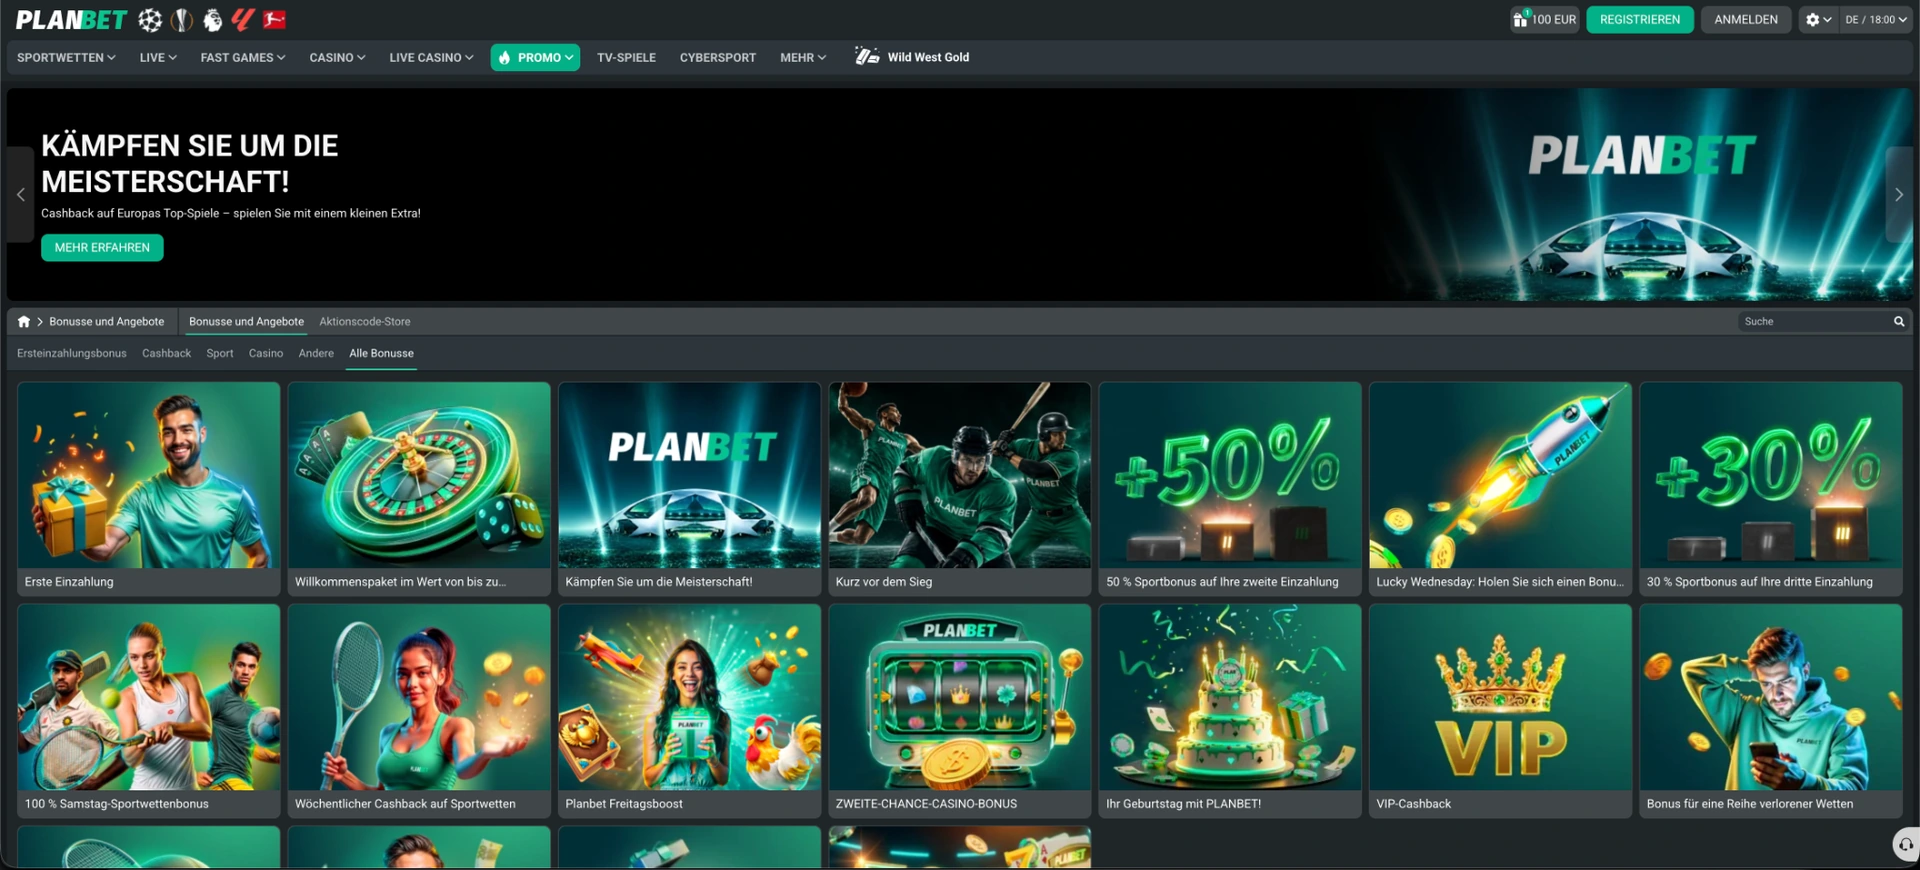Viewport: 1920px width, 870px height.
Task: Open the Bundesliga league icon
Action: click(x=274, y=20)
